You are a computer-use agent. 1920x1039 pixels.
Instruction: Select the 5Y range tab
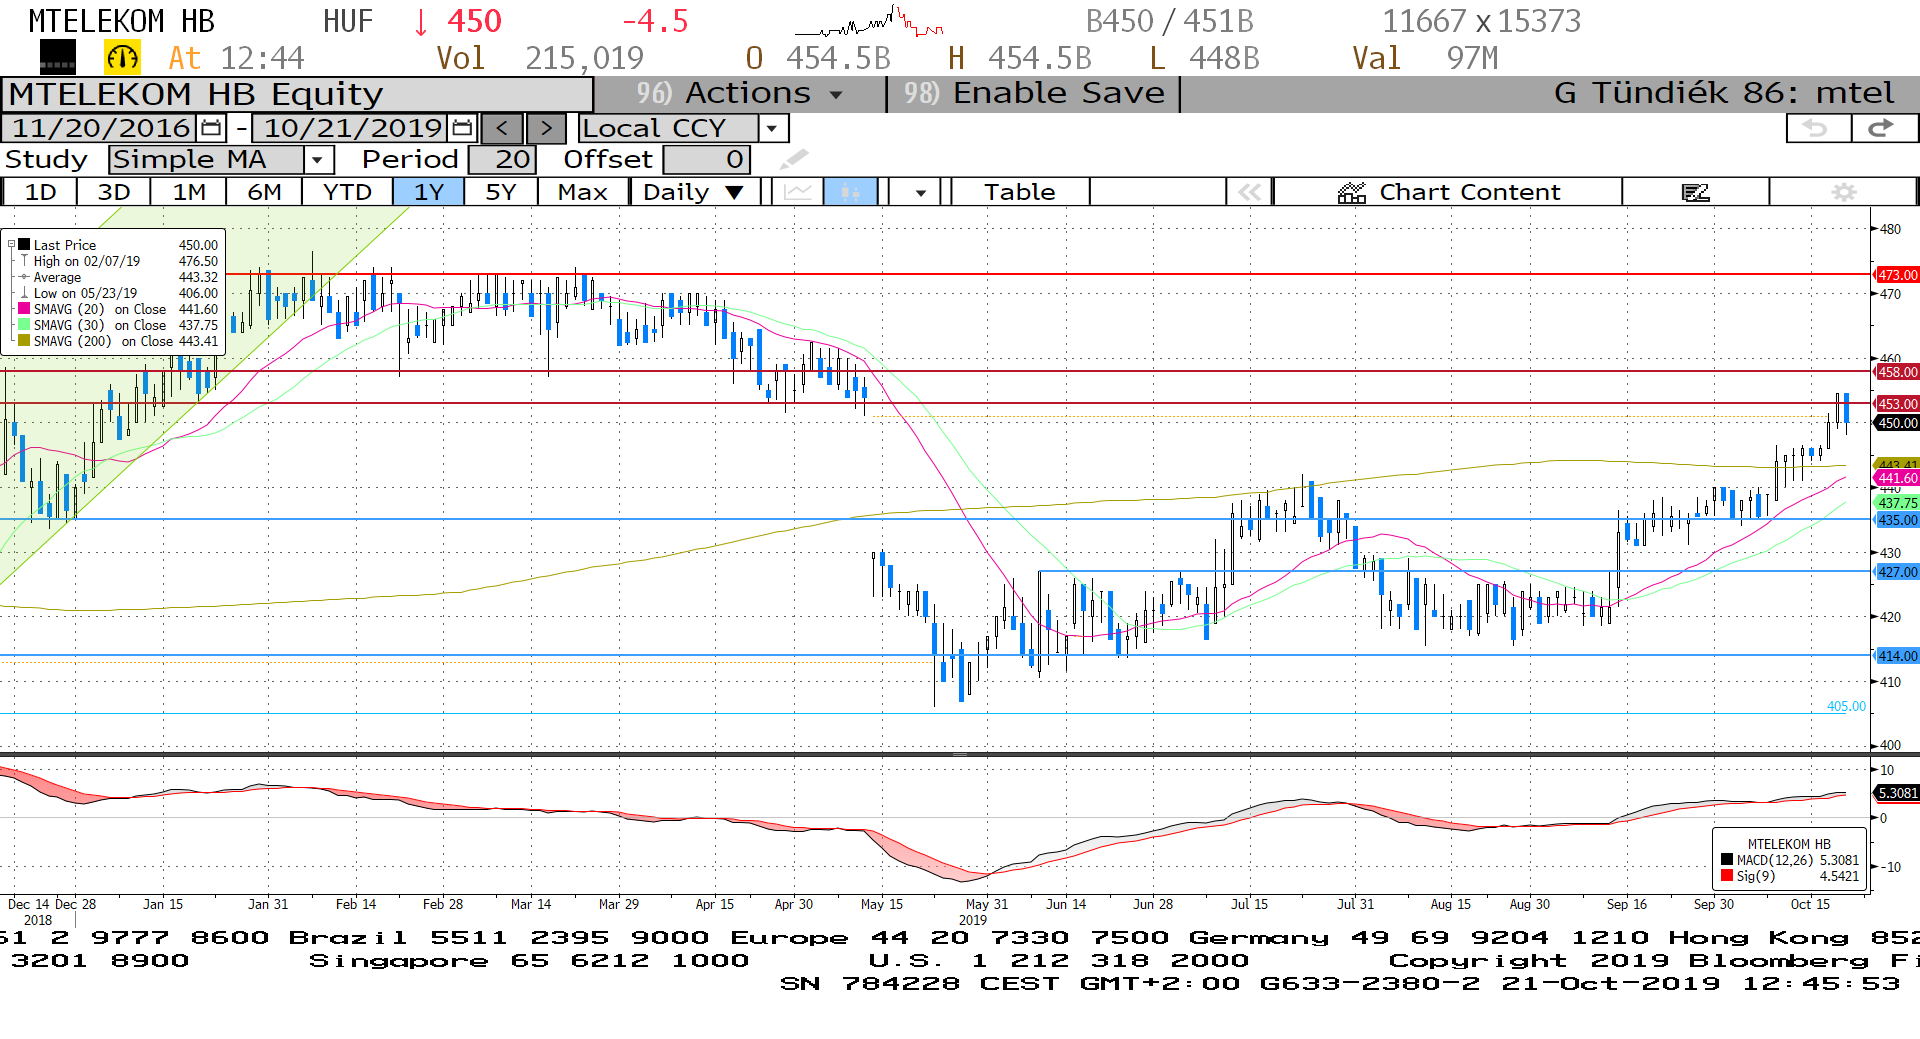click(501, 192)
